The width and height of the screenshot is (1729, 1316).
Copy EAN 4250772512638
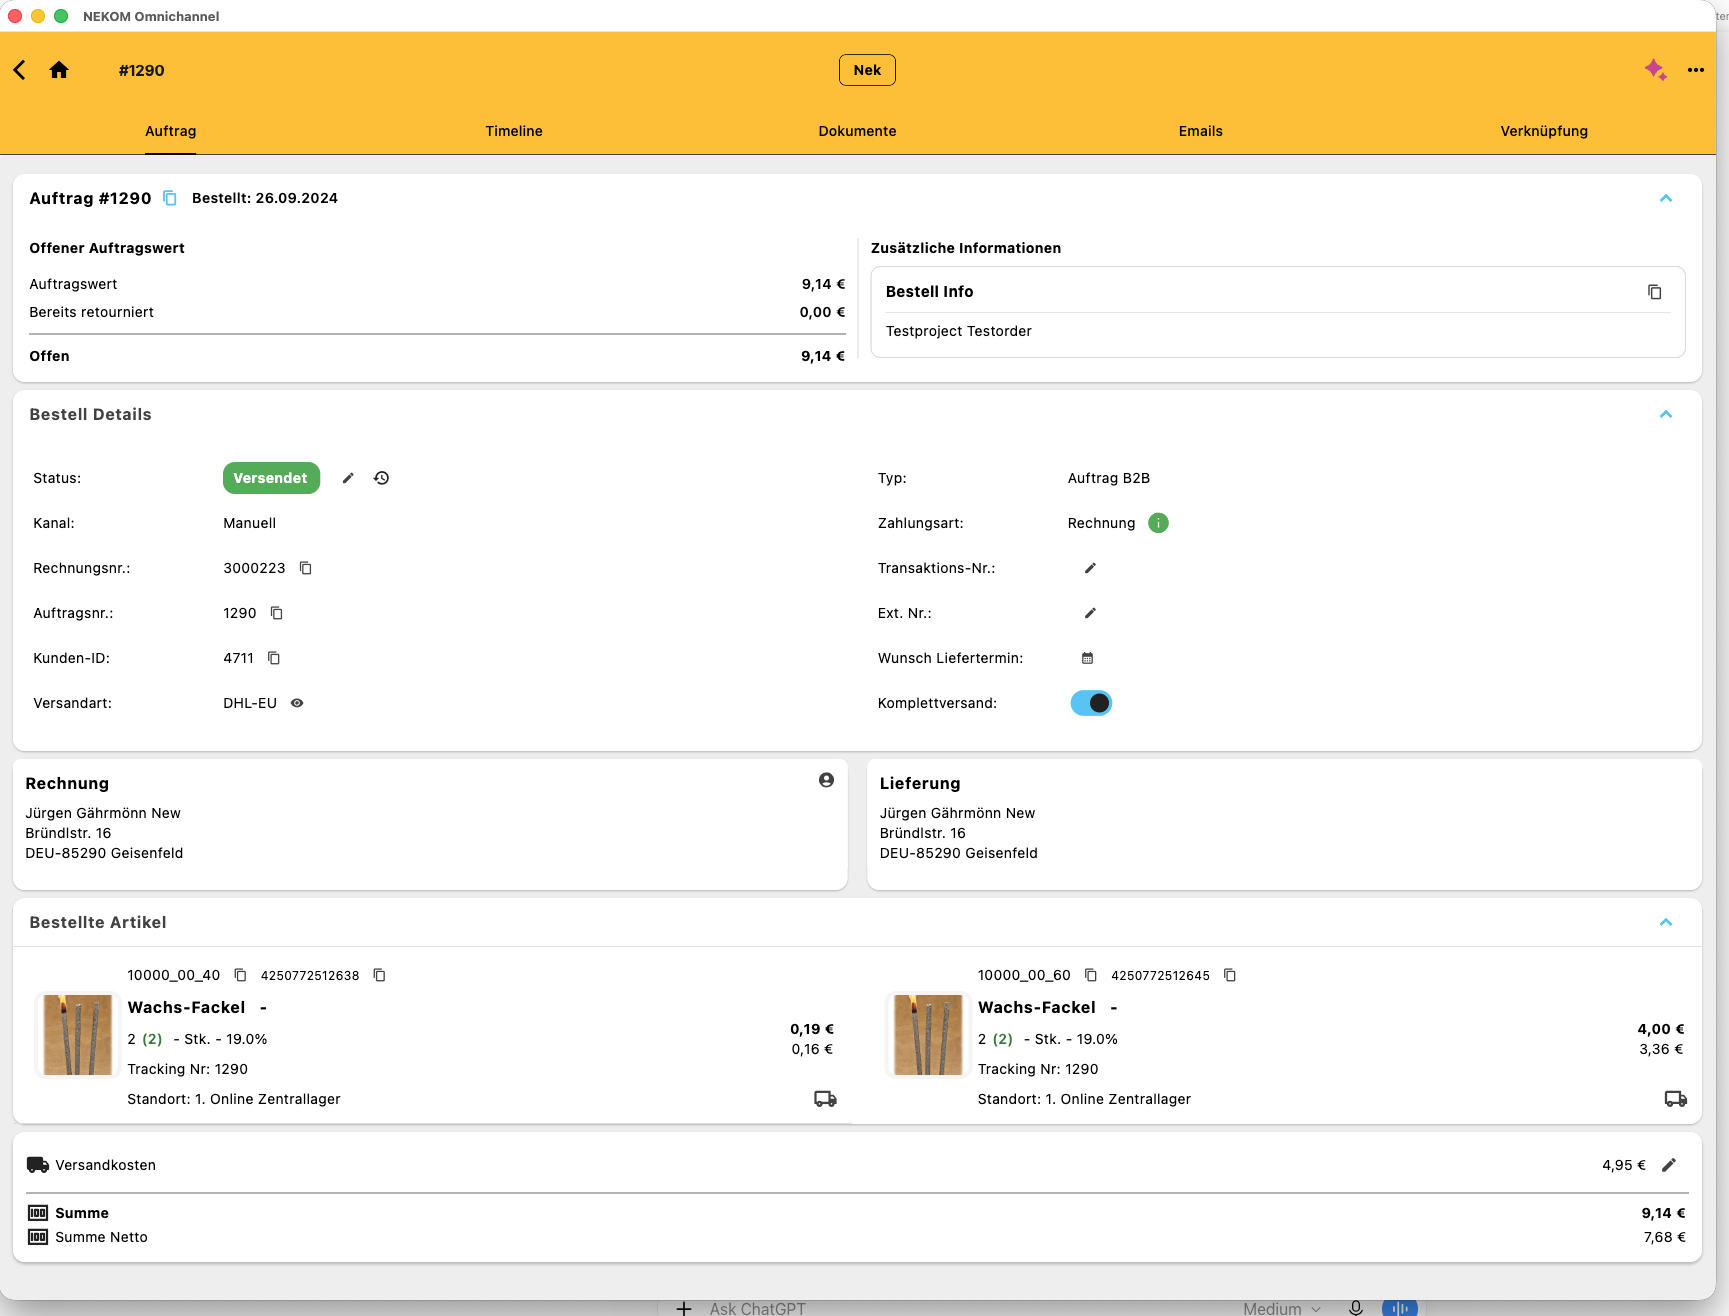click(379, 975)
